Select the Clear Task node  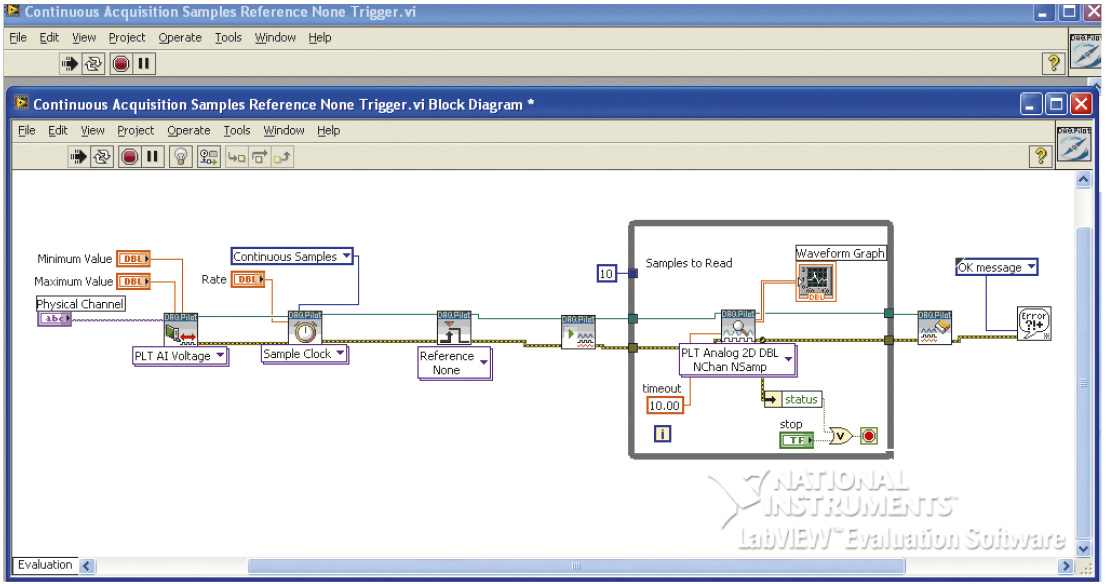(935, 328)
